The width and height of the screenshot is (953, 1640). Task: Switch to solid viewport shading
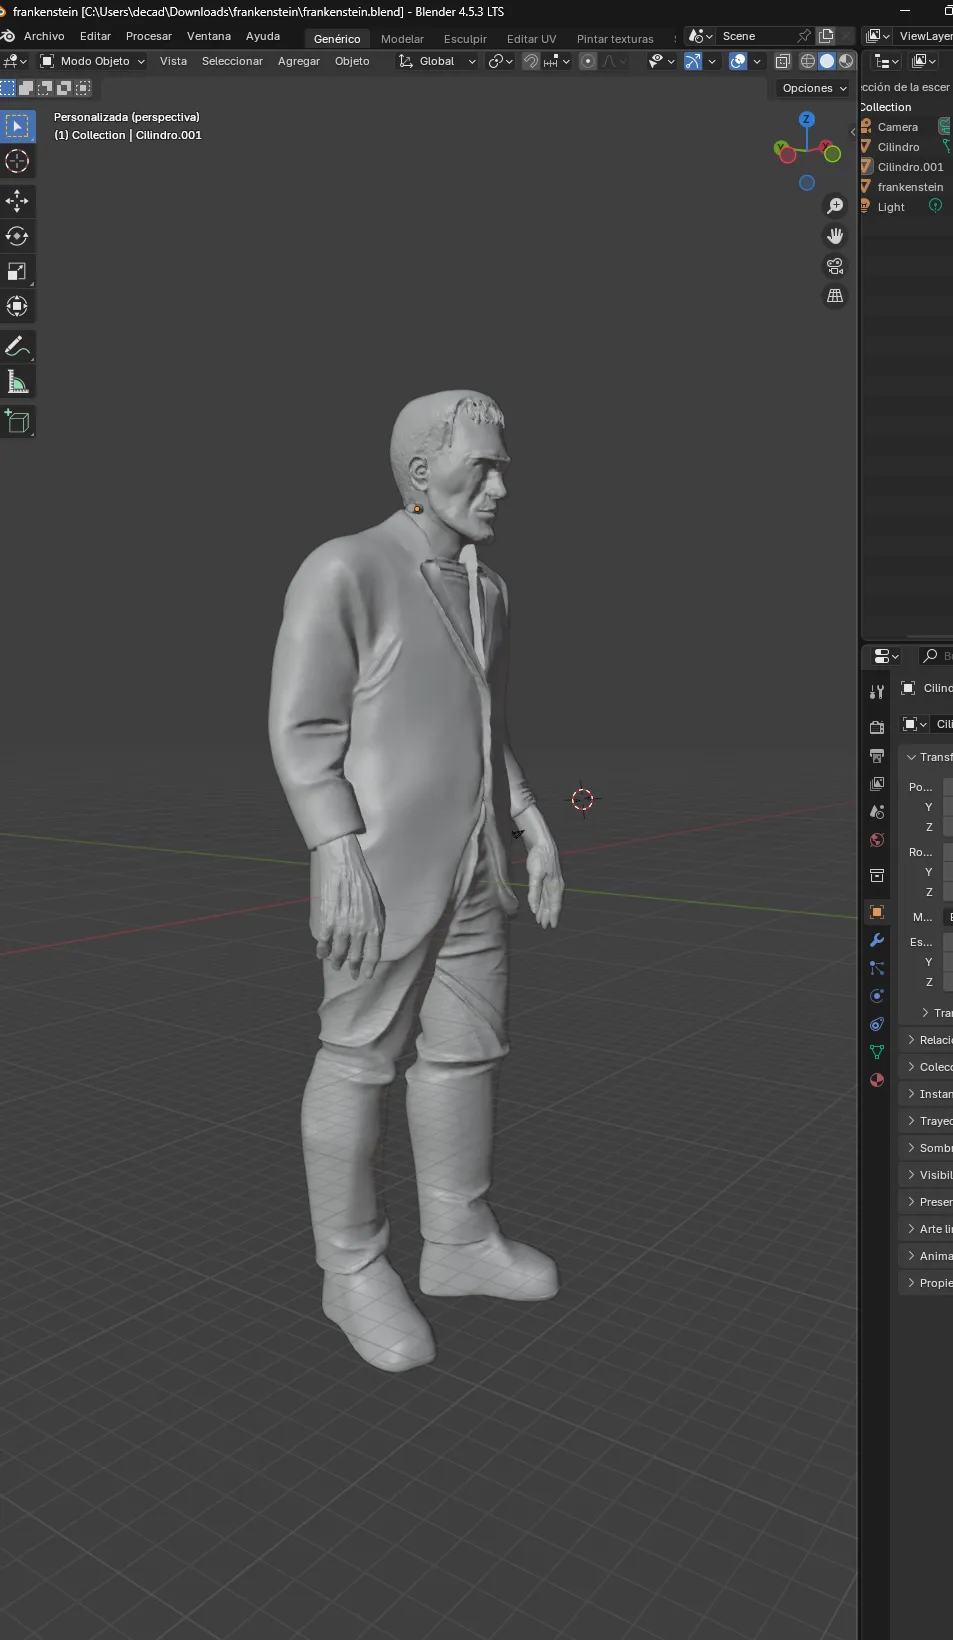pyautogui.click(x=827, y=61)
